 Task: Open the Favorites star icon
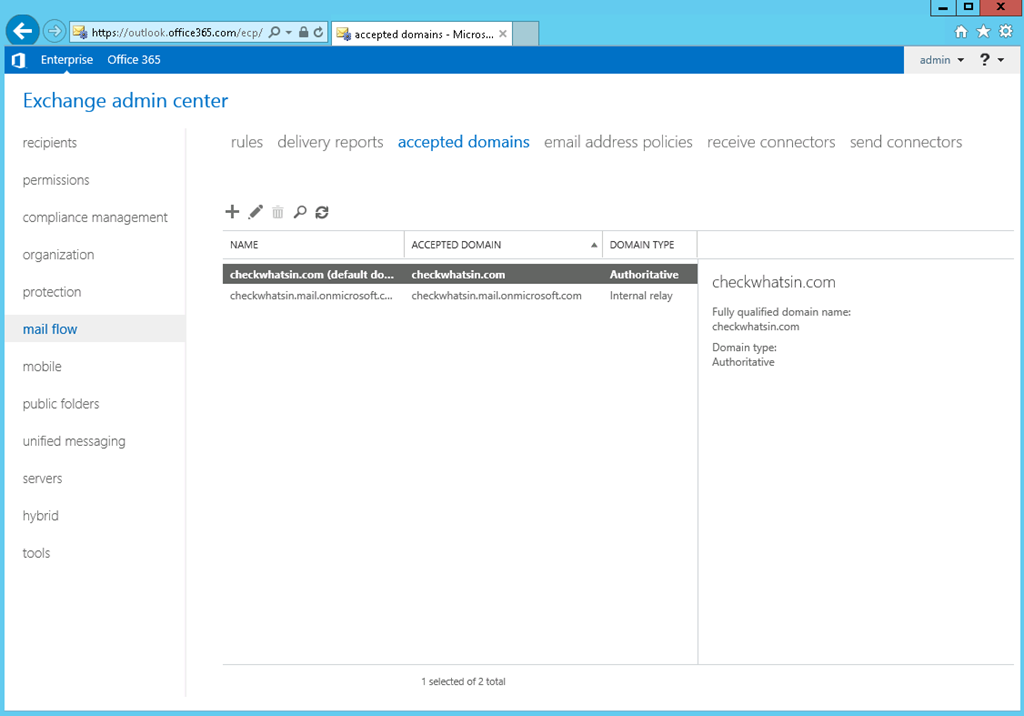983,31
